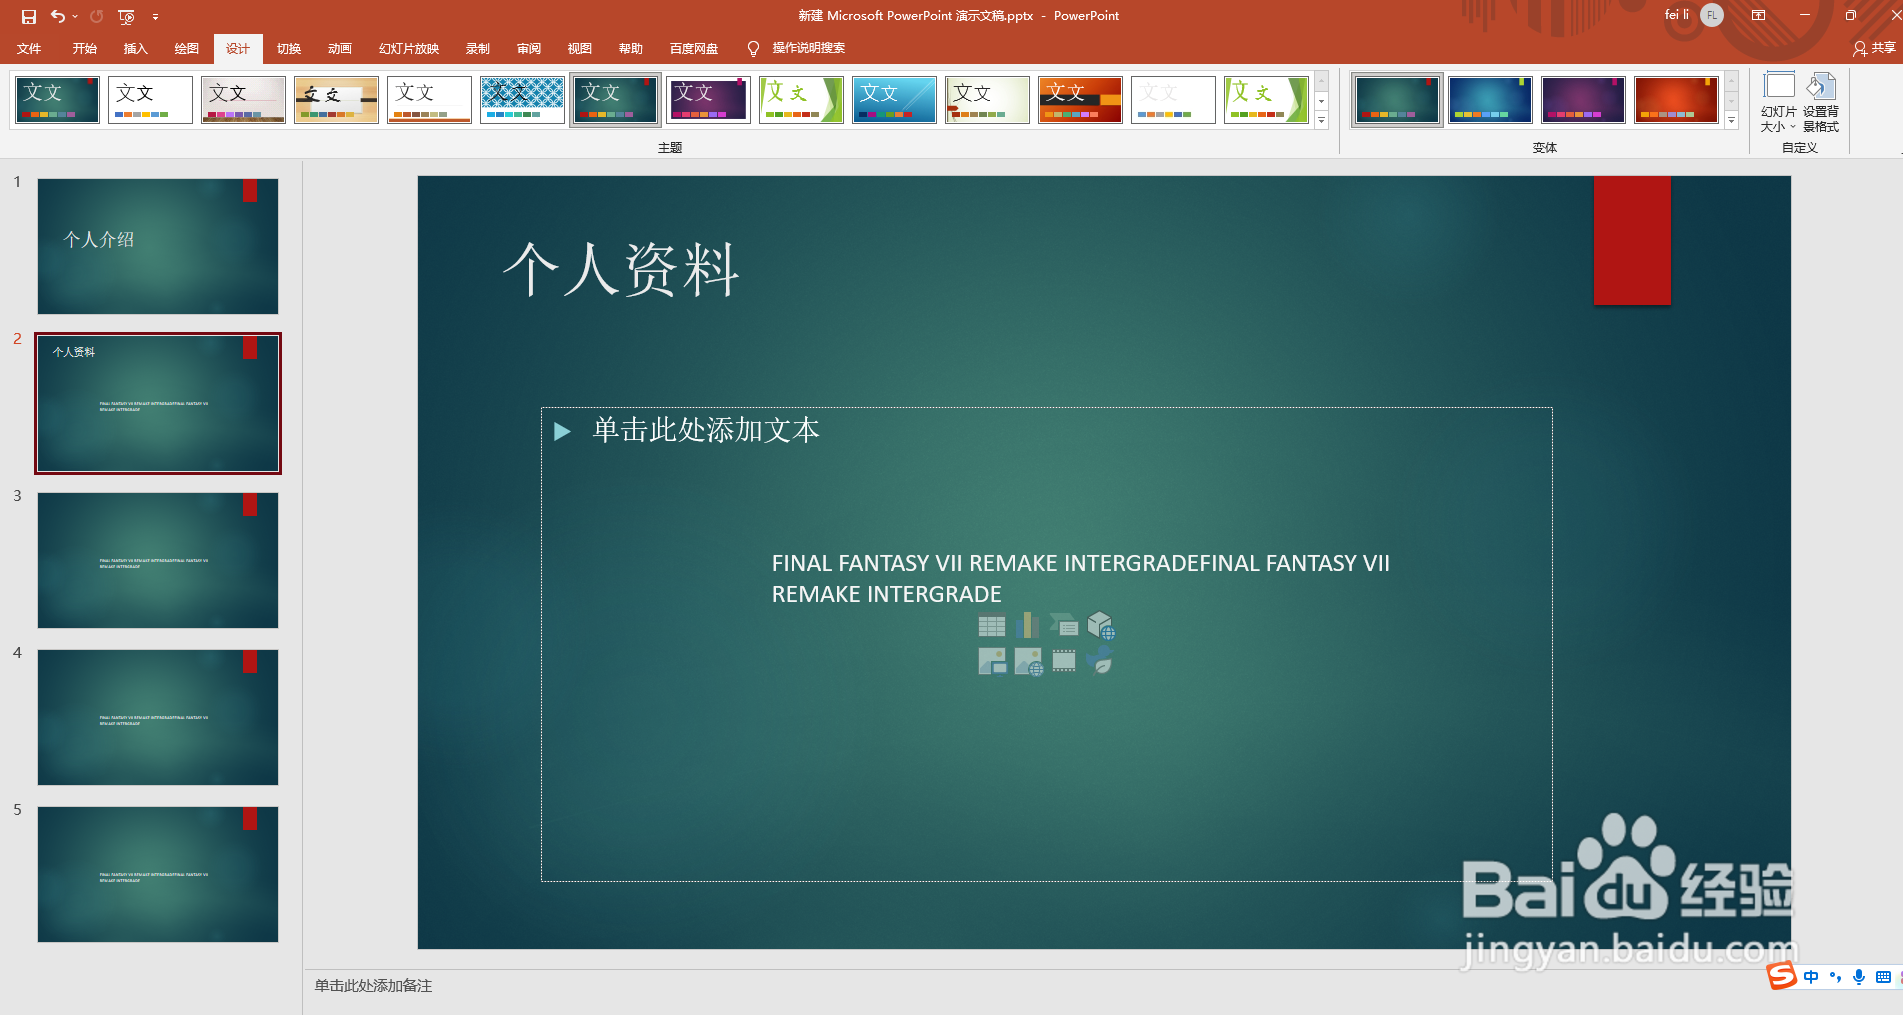
Task: Select slide 4 thumbnail
Action: click(x=158, y=717)
